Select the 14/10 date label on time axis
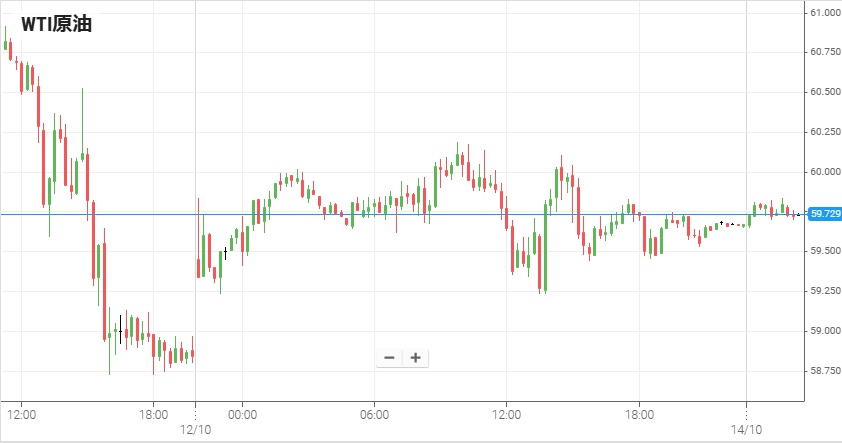The image size is (842, 443). pos(746,428)
